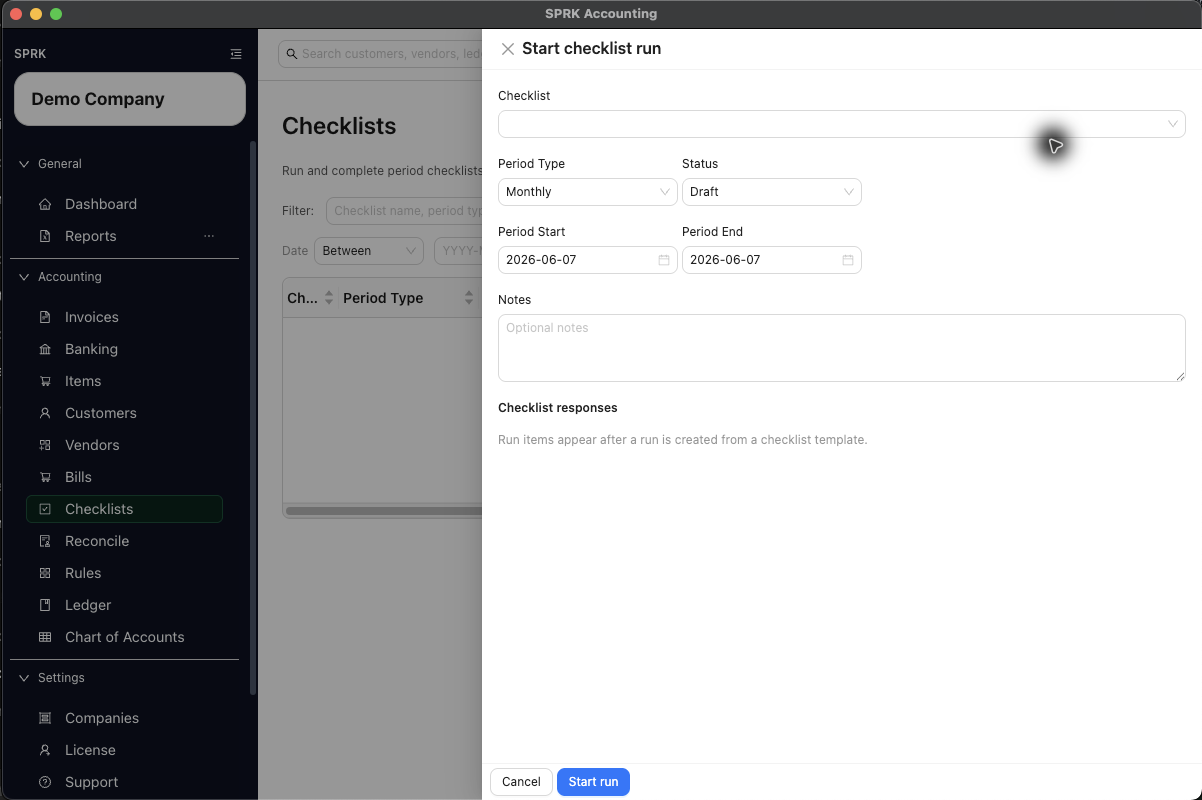The image size is (1202, 800).
Task: Click the Reports document icon
Action: 45,236
